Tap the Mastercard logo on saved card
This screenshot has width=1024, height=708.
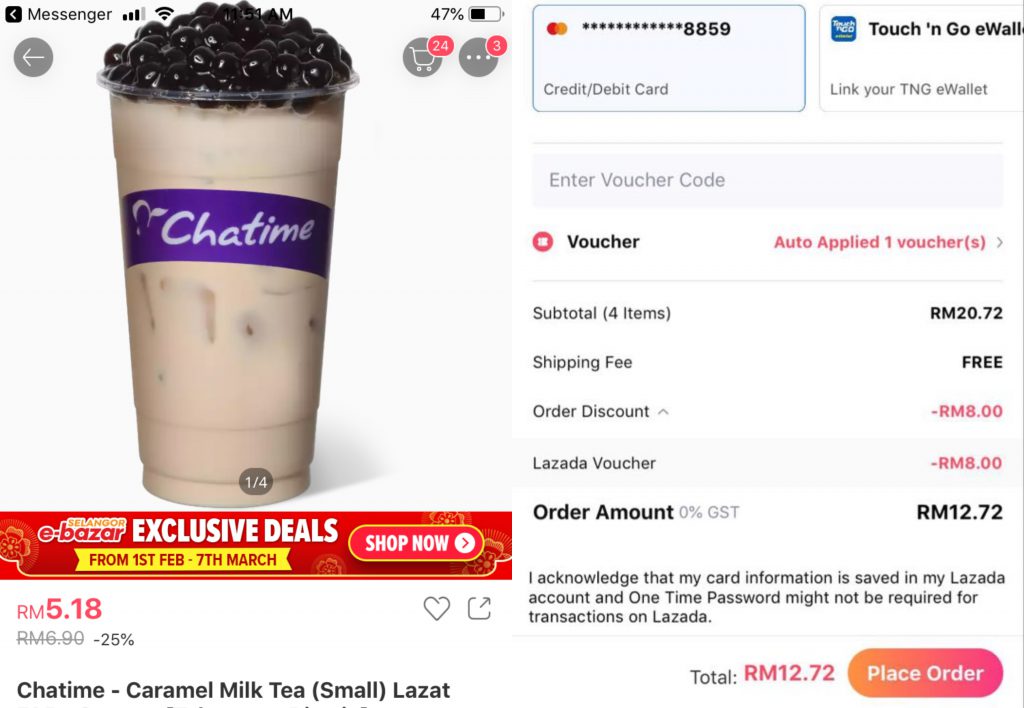557,29
